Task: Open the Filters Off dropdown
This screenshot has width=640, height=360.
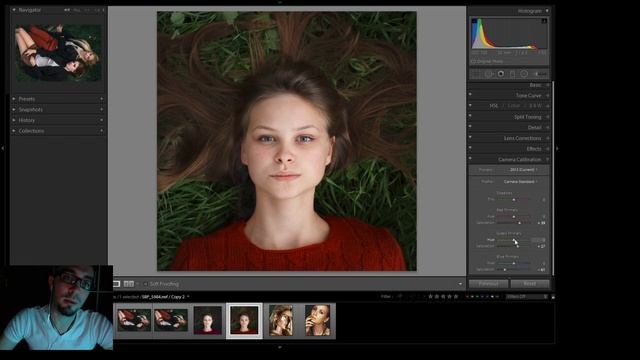Action: click(527, 297)
